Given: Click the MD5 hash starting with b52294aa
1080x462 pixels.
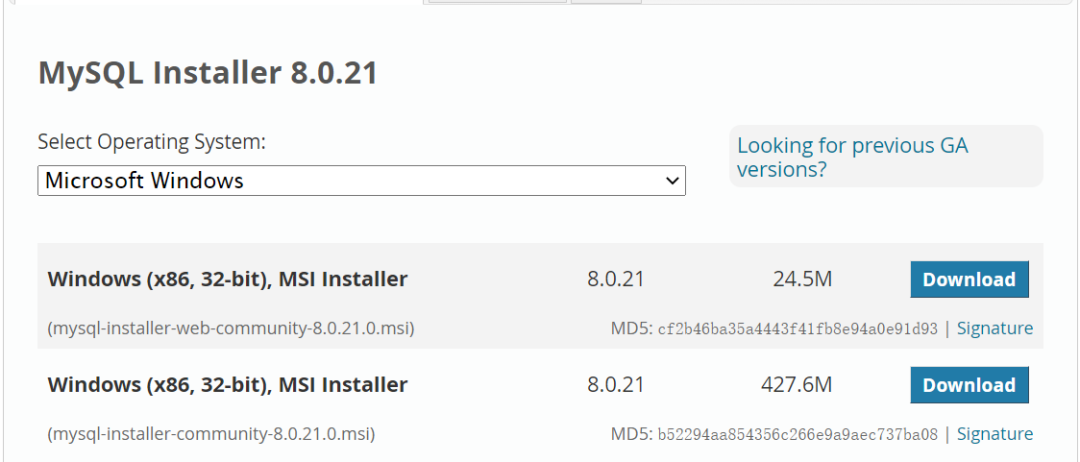Looking at the screenshot, I should click(797, 435).
